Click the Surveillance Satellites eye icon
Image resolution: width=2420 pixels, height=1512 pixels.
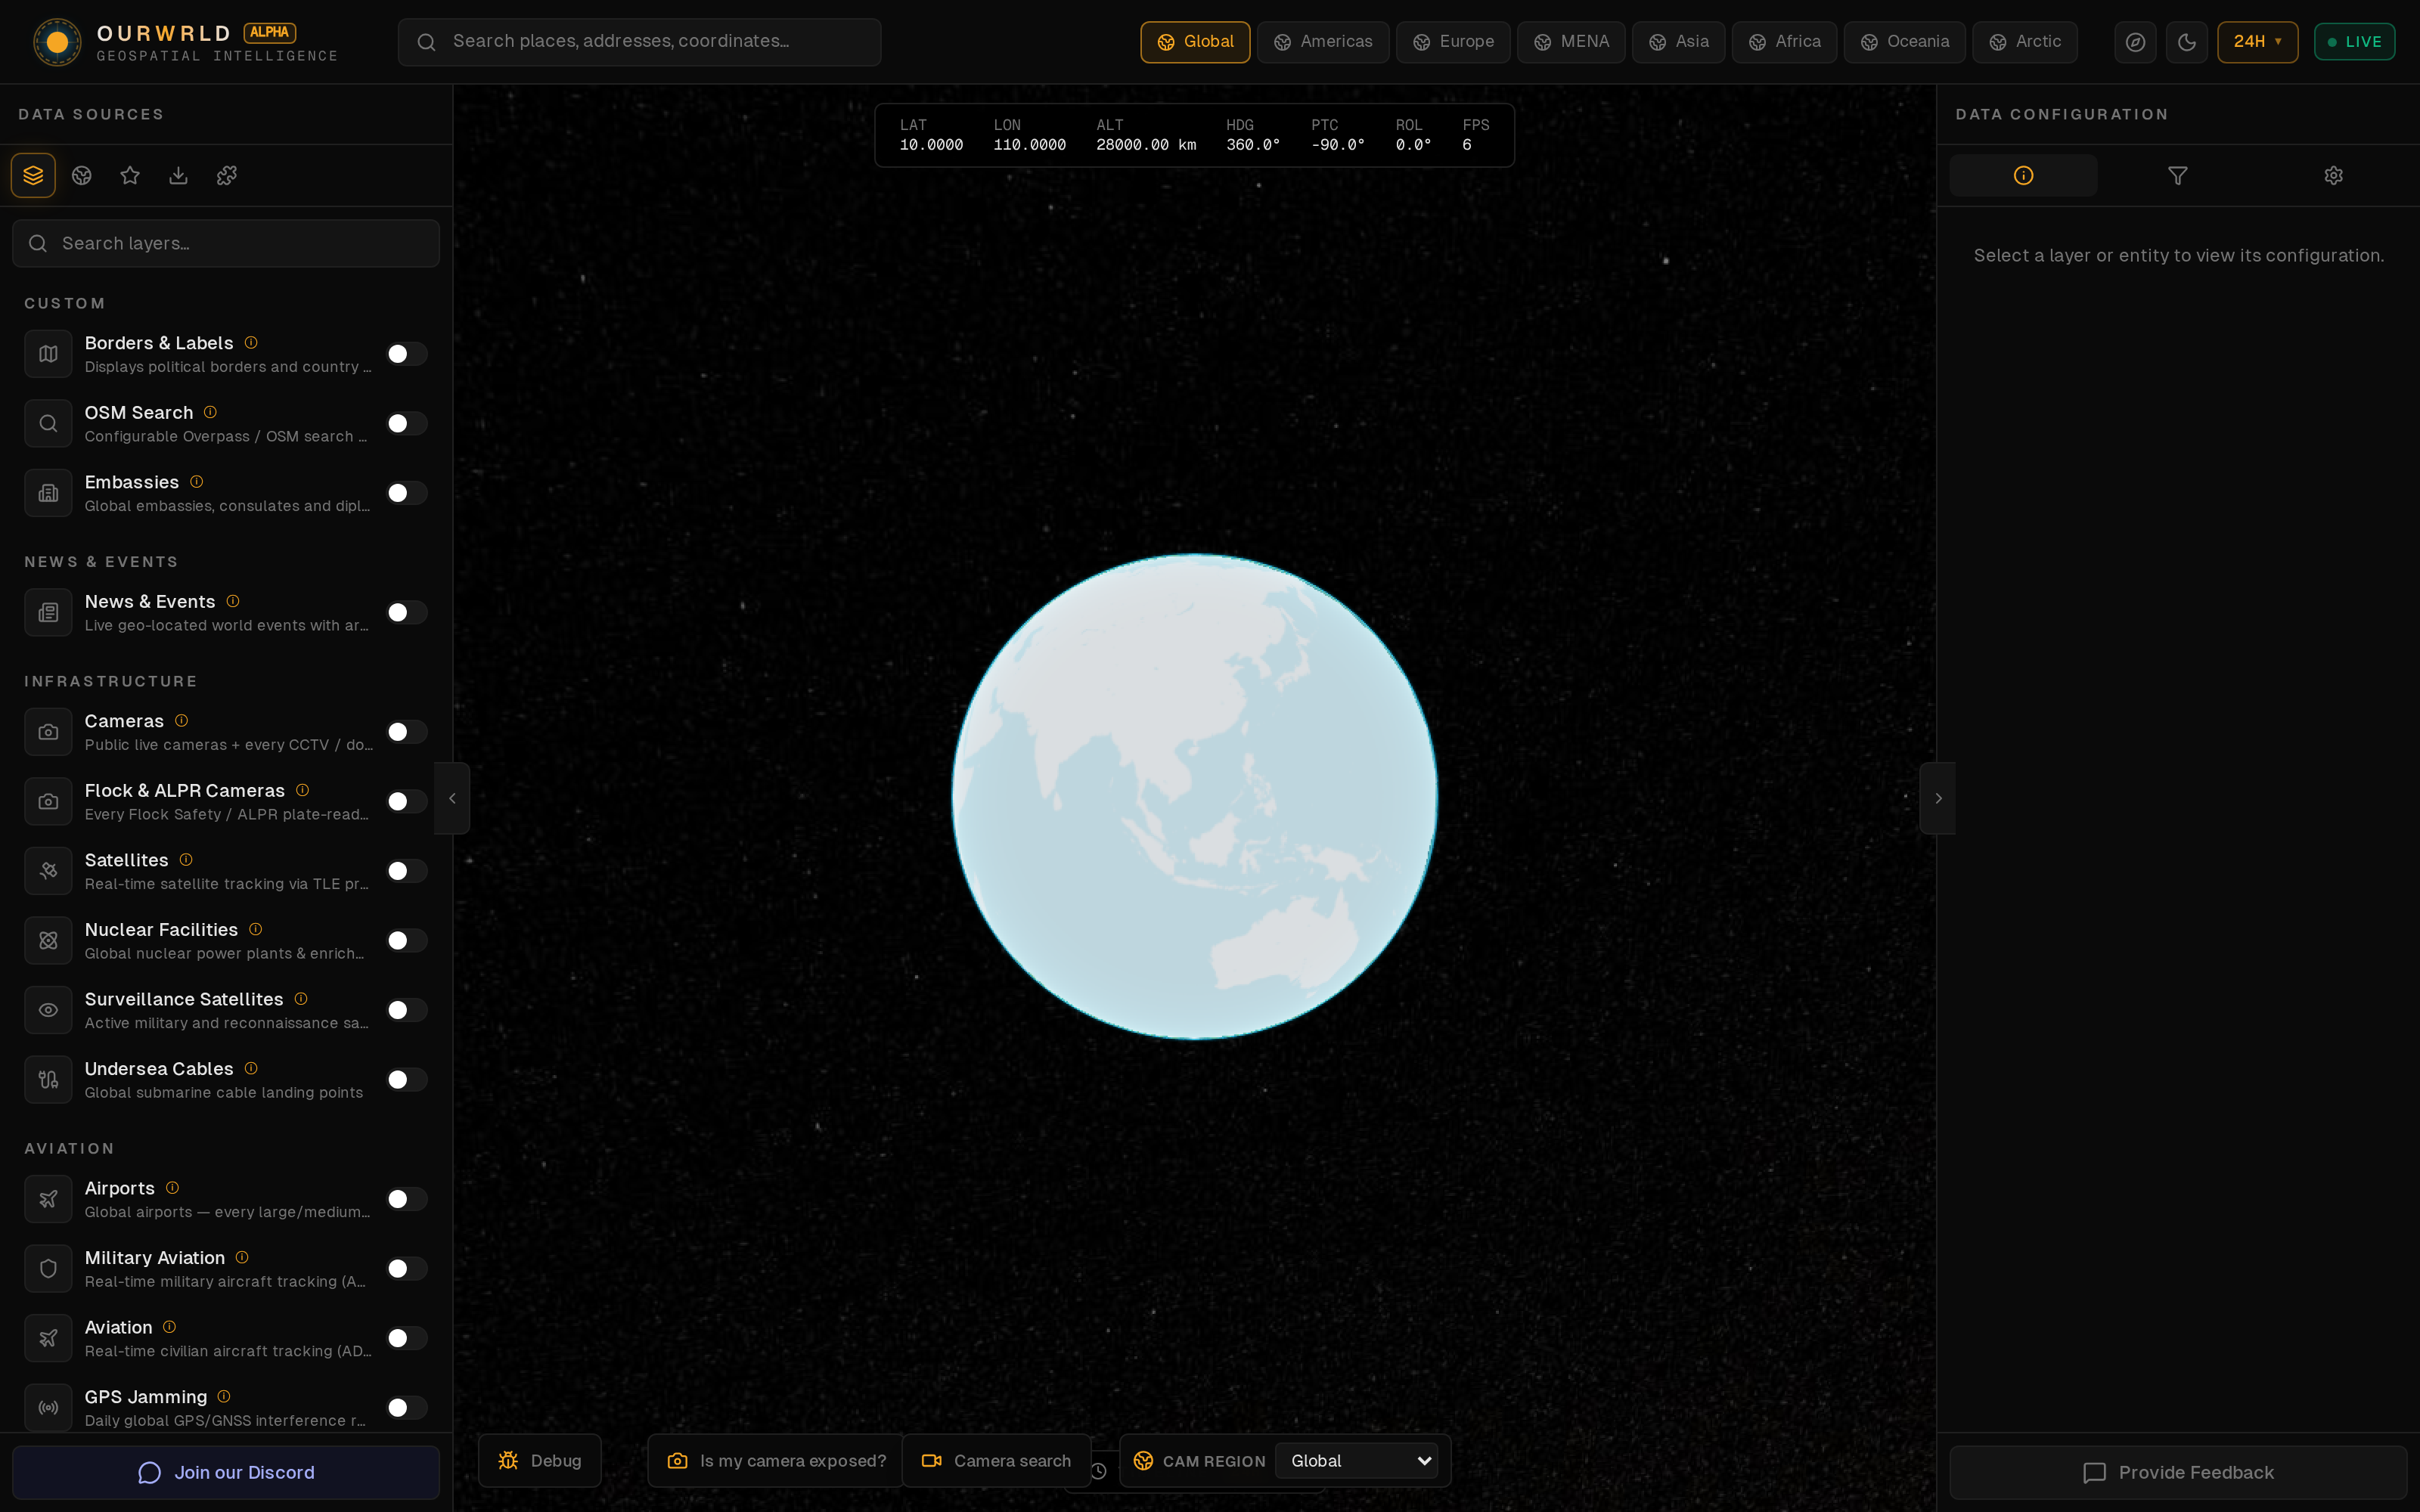click(48, 1010)
